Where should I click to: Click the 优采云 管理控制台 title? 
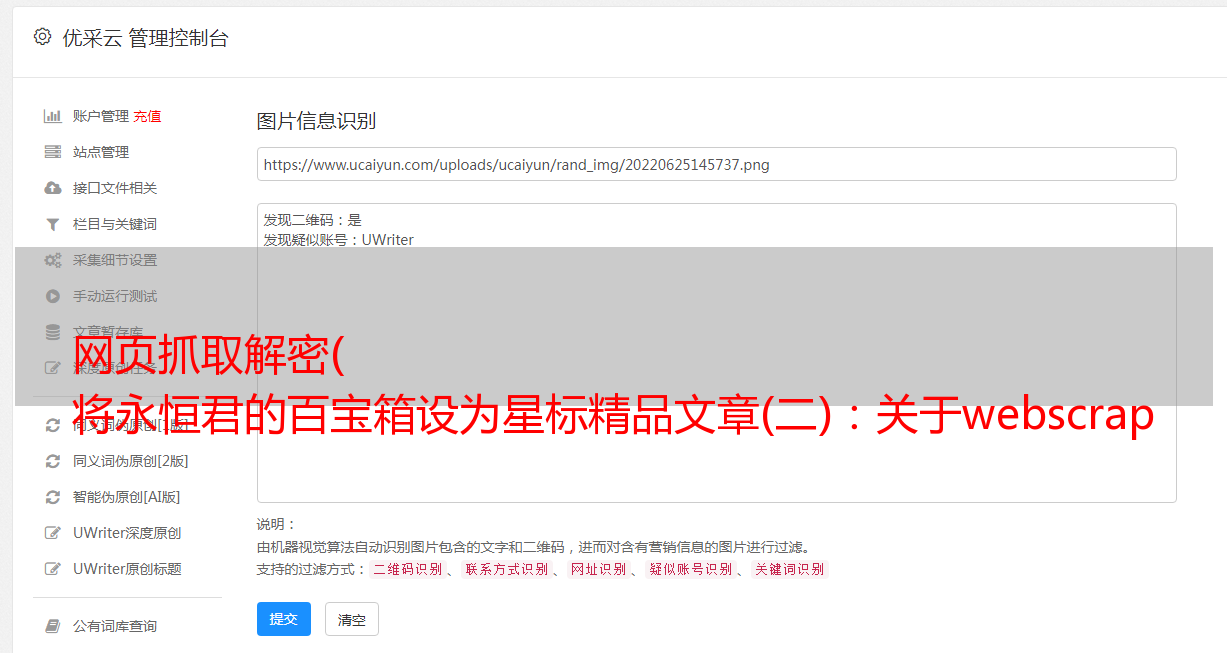pos(145,38)
